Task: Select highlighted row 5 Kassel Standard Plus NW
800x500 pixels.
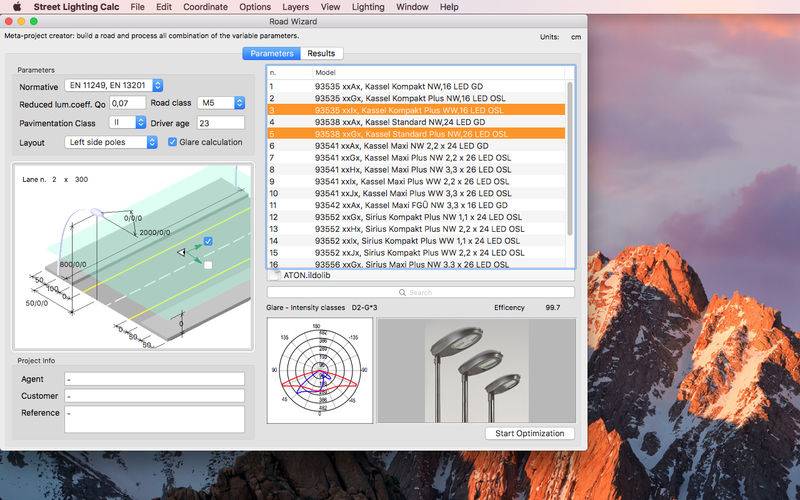Action: [x=416, y=134]
